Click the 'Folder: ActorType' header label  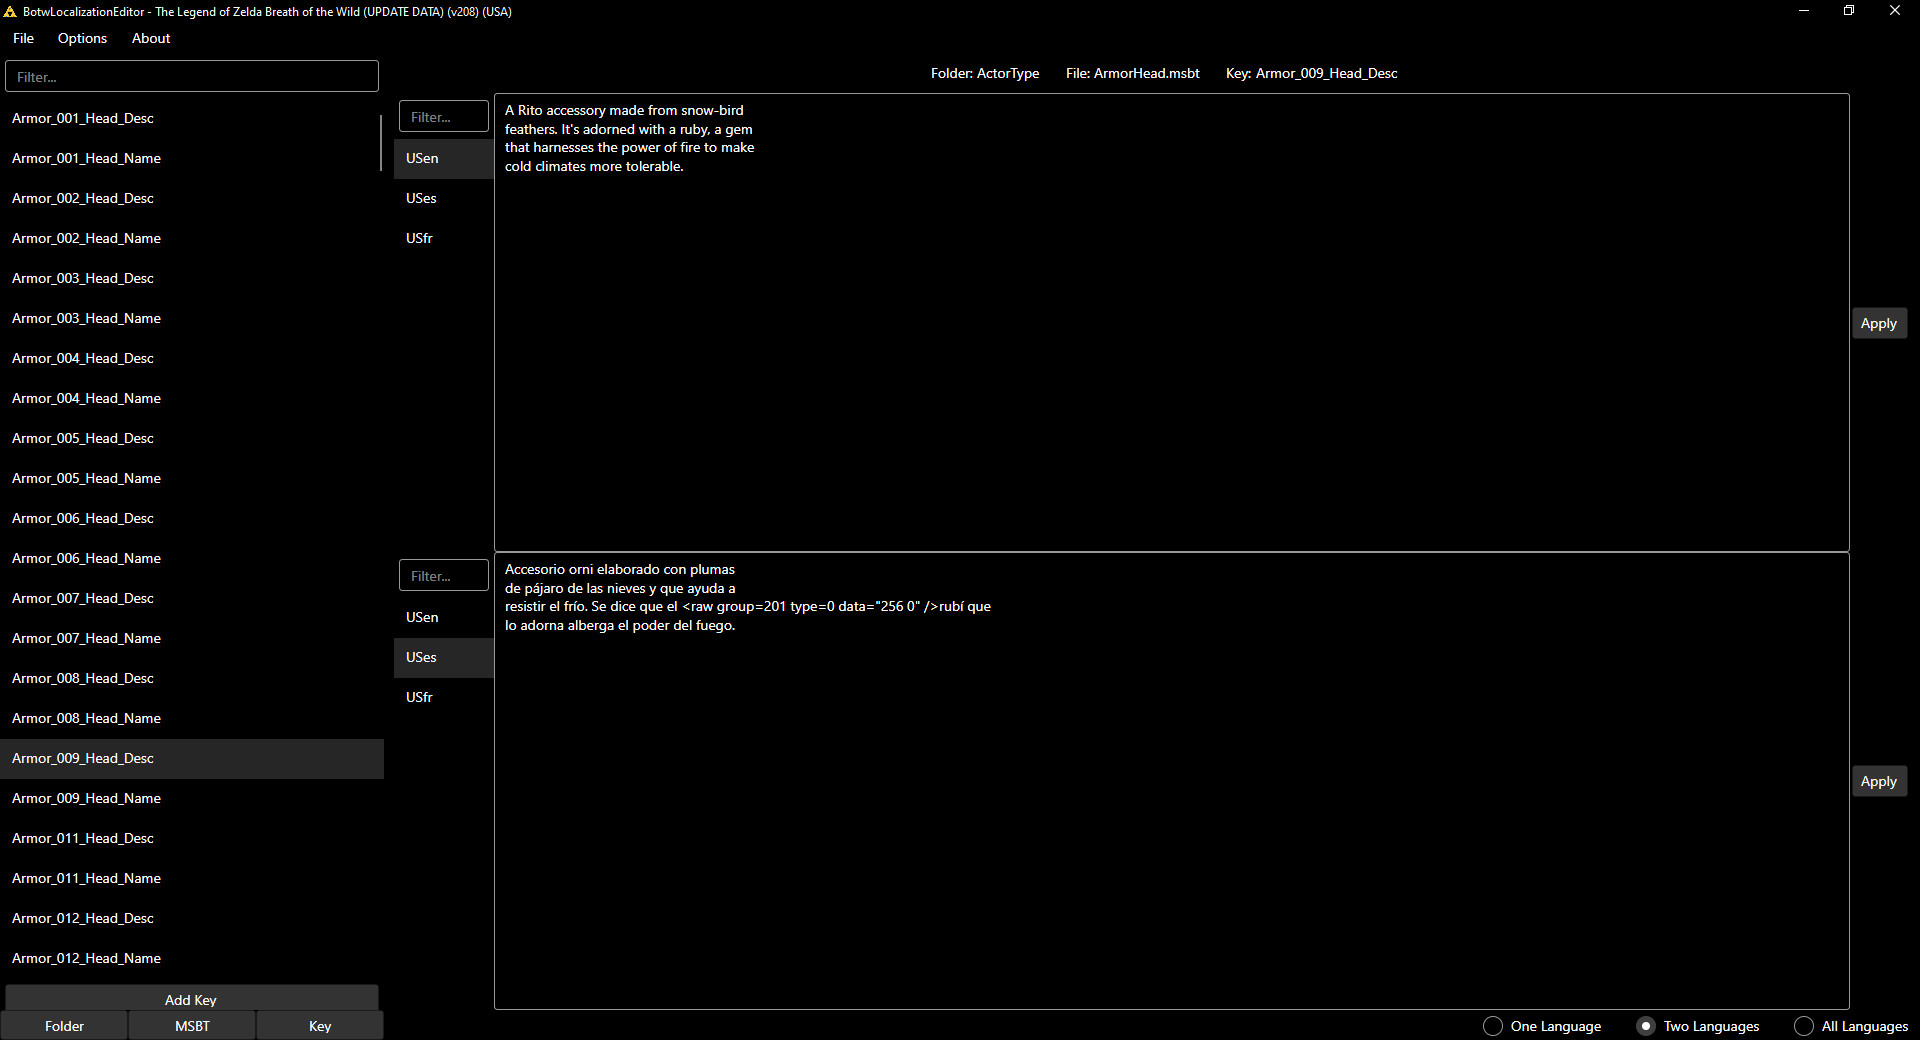pos(984,73)
